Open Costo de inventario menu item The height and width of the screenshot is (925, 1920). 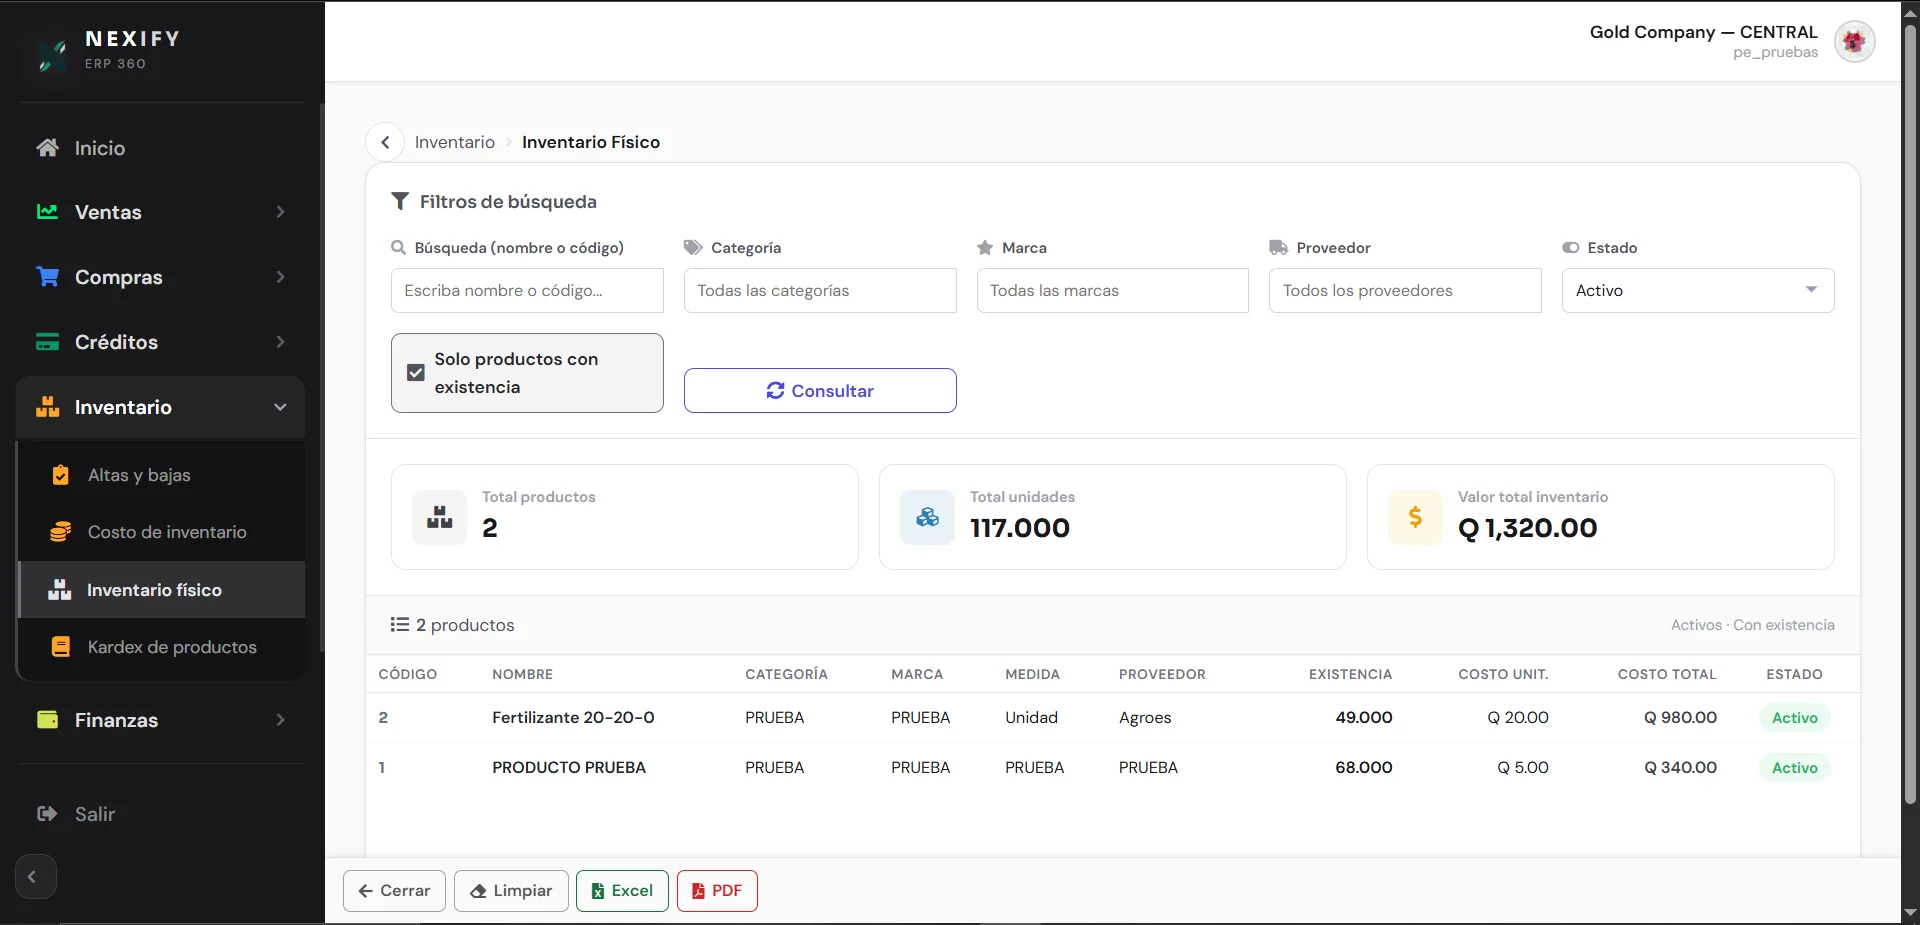[x=162, y=532]
